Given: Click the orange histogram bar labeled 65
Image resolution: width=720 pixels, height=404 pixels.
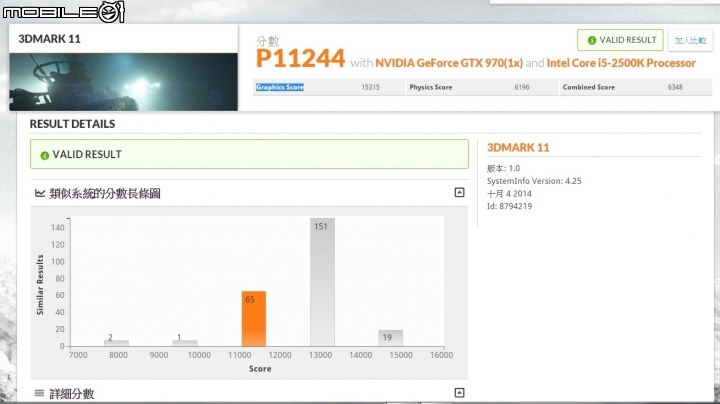Looking at the screenshot, I should tap(253, 319).
